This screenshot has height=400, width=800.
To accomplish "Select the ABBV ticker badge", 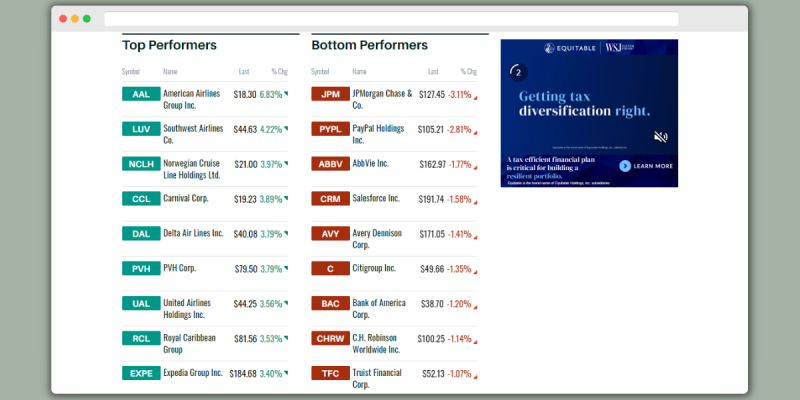I will 331,164.
